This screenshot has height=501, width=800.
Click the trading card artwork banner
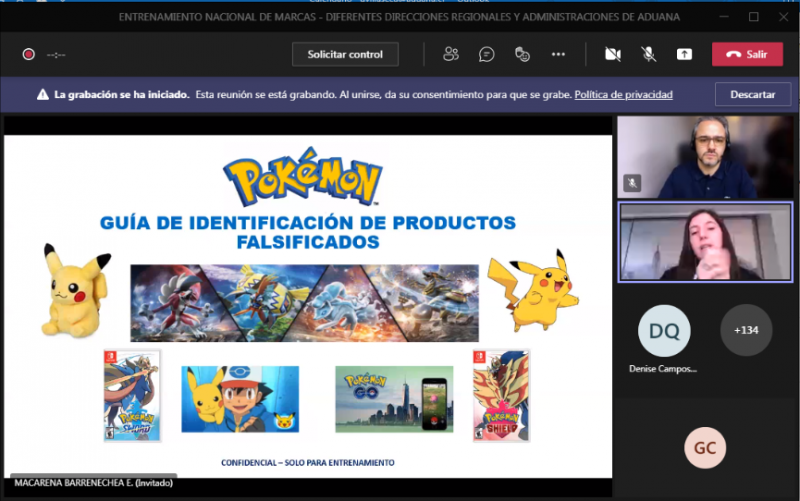pyautogui.click(x=305, y=303)
